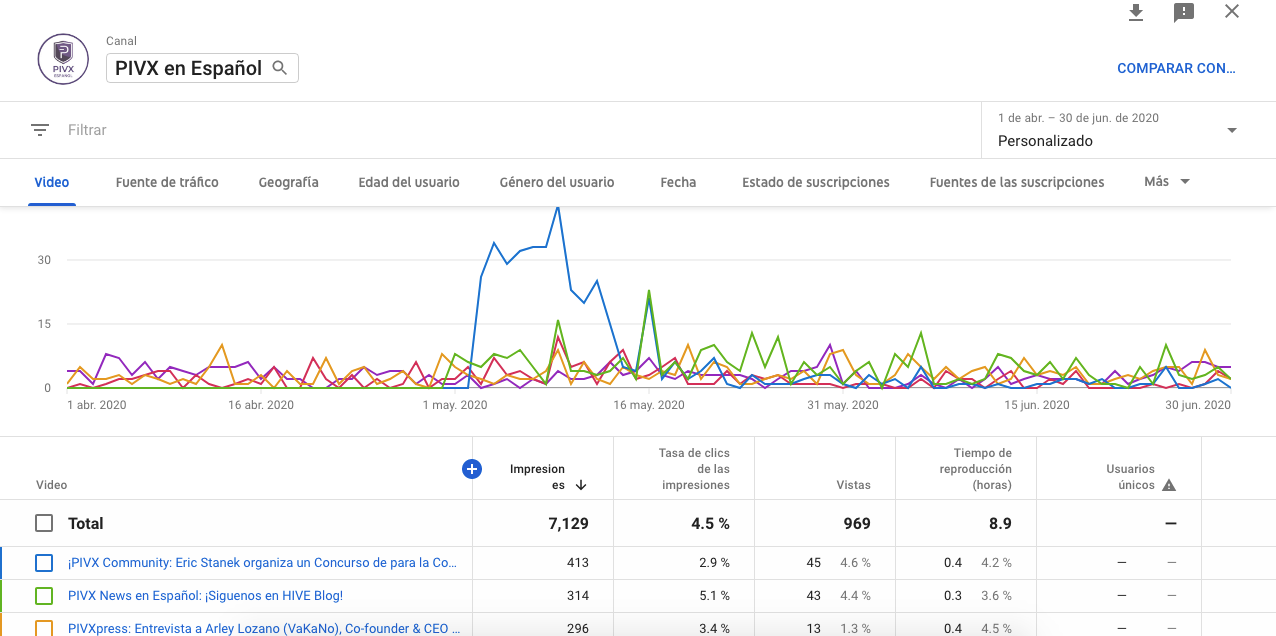
Task: Switch to Fecha tab
Action: [678, 182]
